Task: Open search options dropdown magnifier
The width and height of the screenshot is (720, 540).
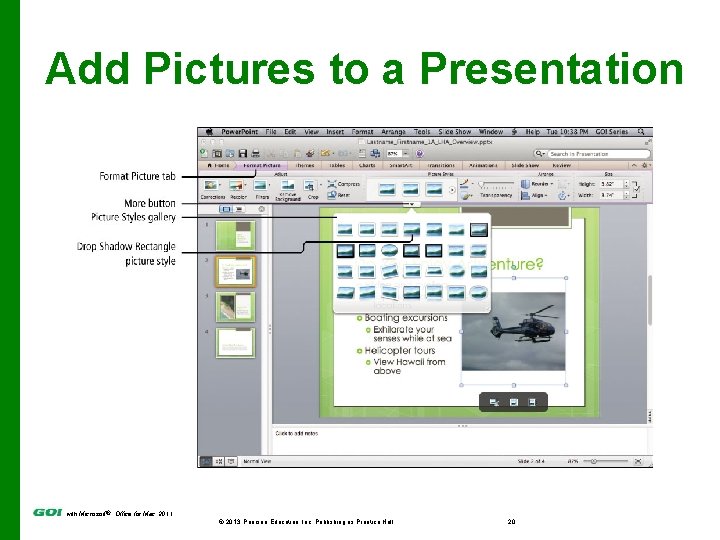Action: click(x=540, y=153)
